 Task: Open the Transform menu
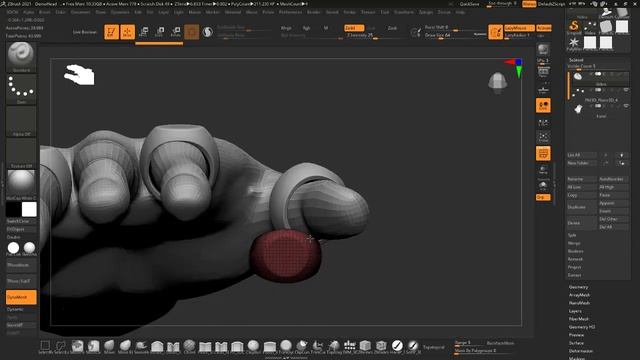[x=404, y=12]
